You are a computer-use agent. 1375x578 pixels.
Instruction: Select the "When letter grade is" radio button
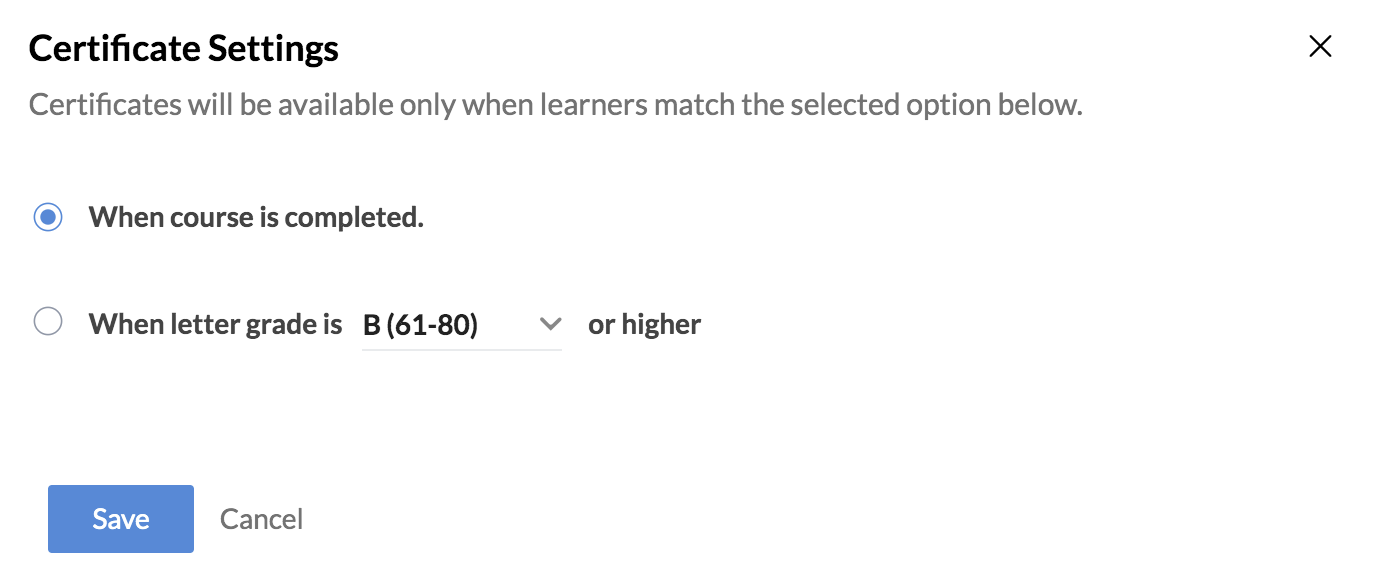tap(48, 322)
